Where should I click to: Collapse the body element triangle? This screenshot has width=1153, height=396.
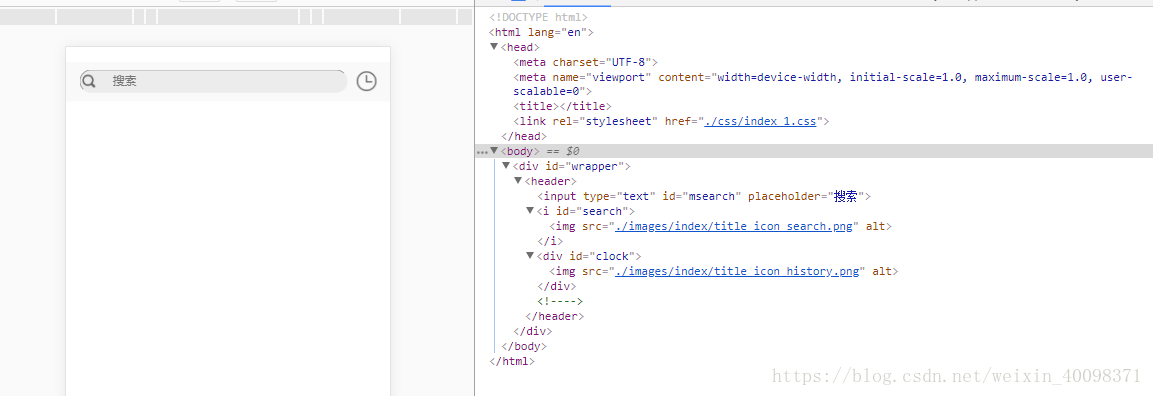click(x=494, y=151)
